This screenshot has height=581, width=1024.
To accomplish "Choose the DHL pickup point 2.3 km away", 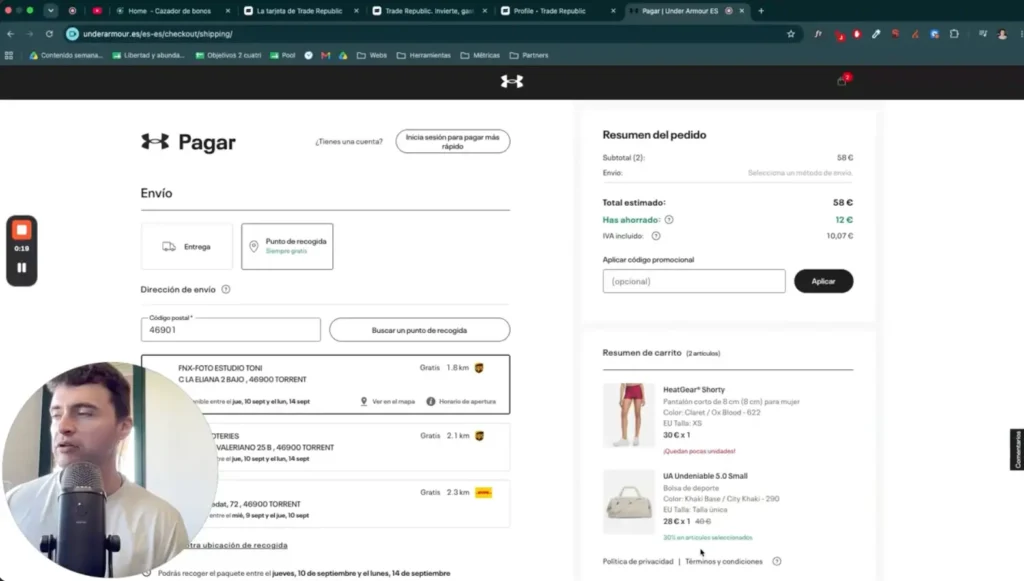I will 325,504.
